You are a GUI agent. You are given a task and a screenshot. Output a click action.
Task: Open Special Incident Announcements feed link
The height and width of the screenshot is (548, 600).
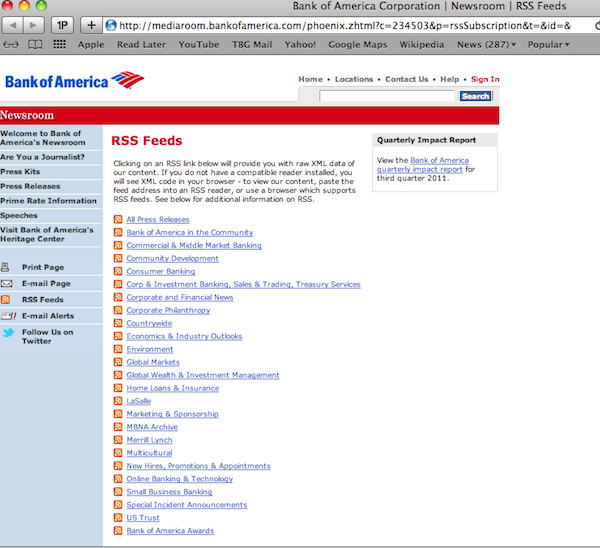186,505
